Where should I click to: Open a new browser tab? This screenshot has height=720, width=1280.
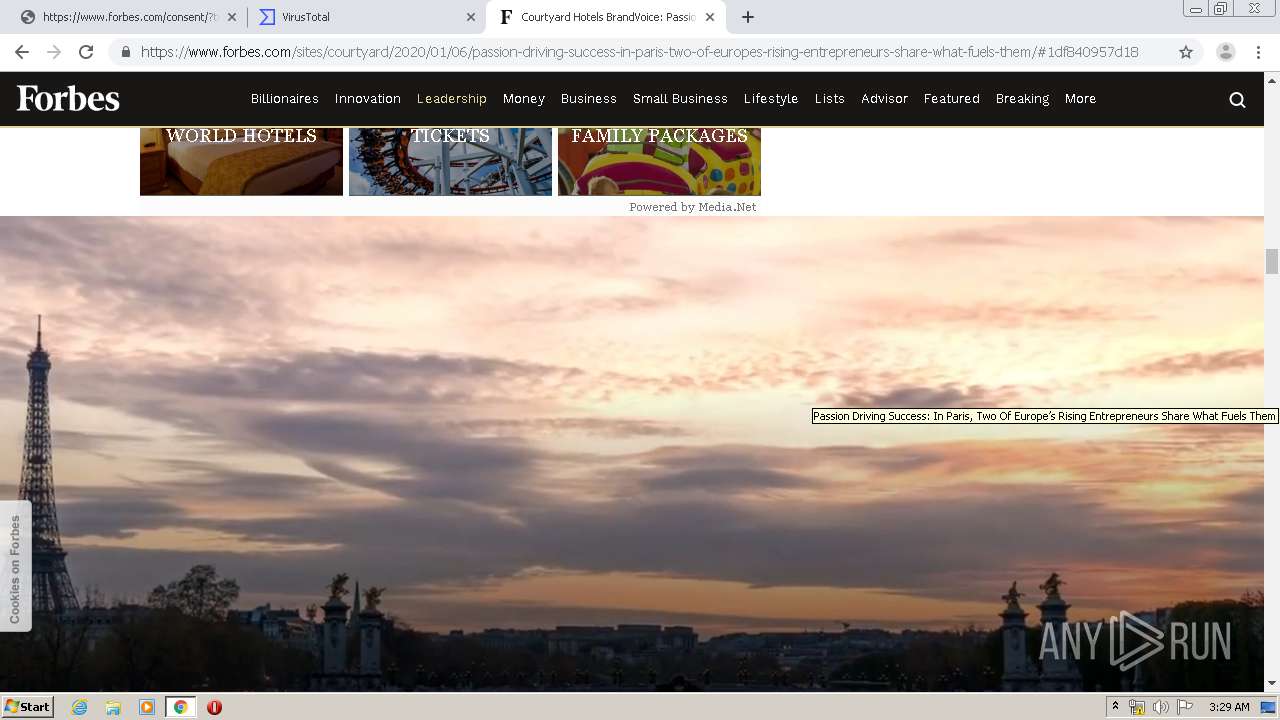coord(747,17)
